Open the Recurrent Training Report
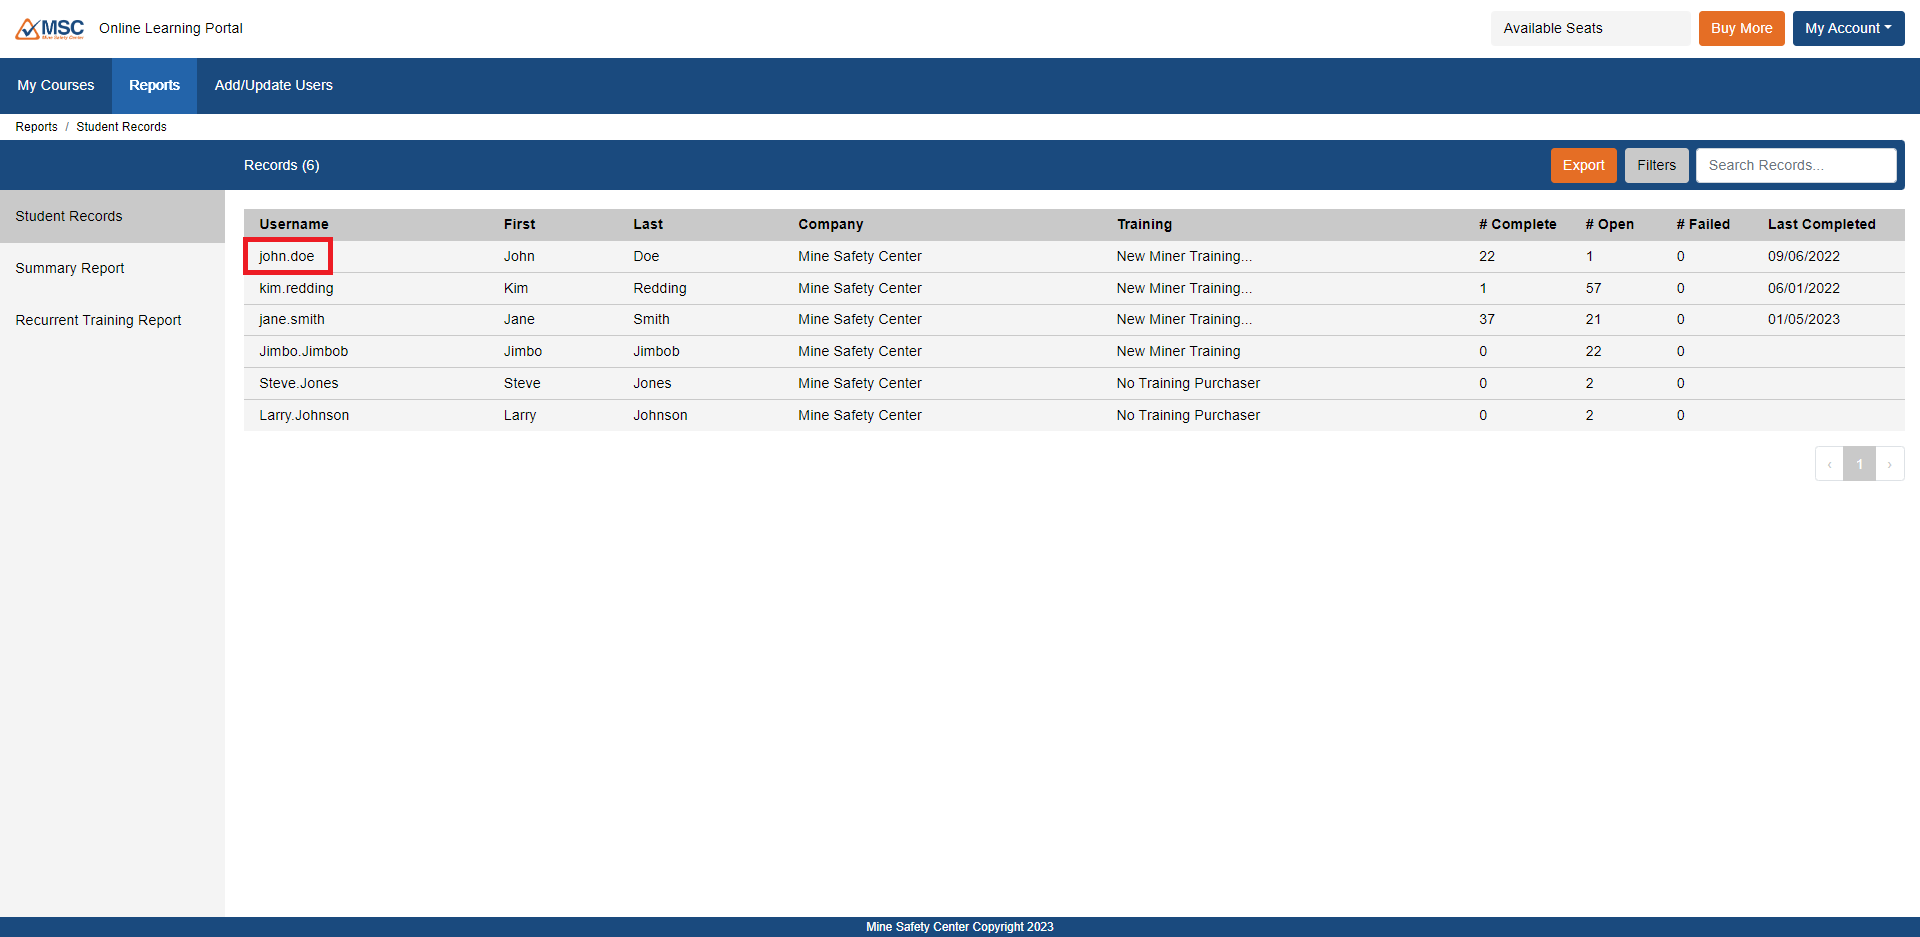 (x=112, y=320)
